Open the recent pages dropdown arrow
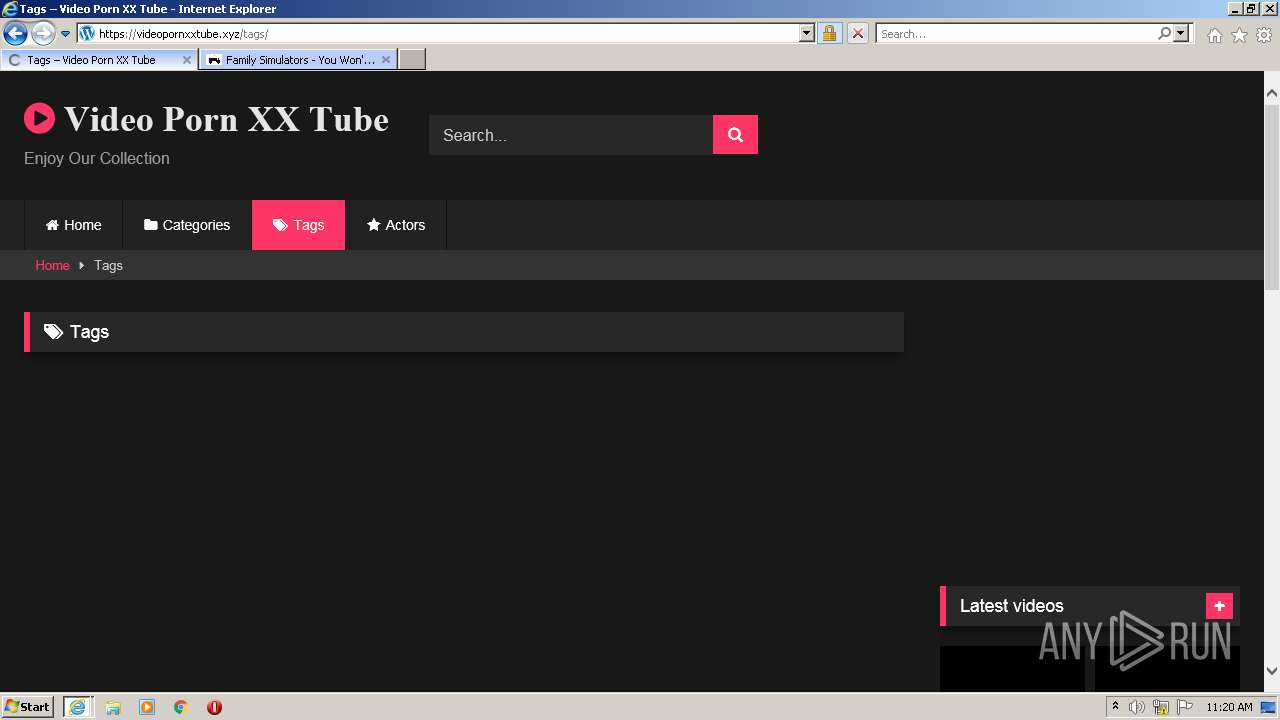The height and width of the screenshot is (720, 1280). (x=66, y=33)
